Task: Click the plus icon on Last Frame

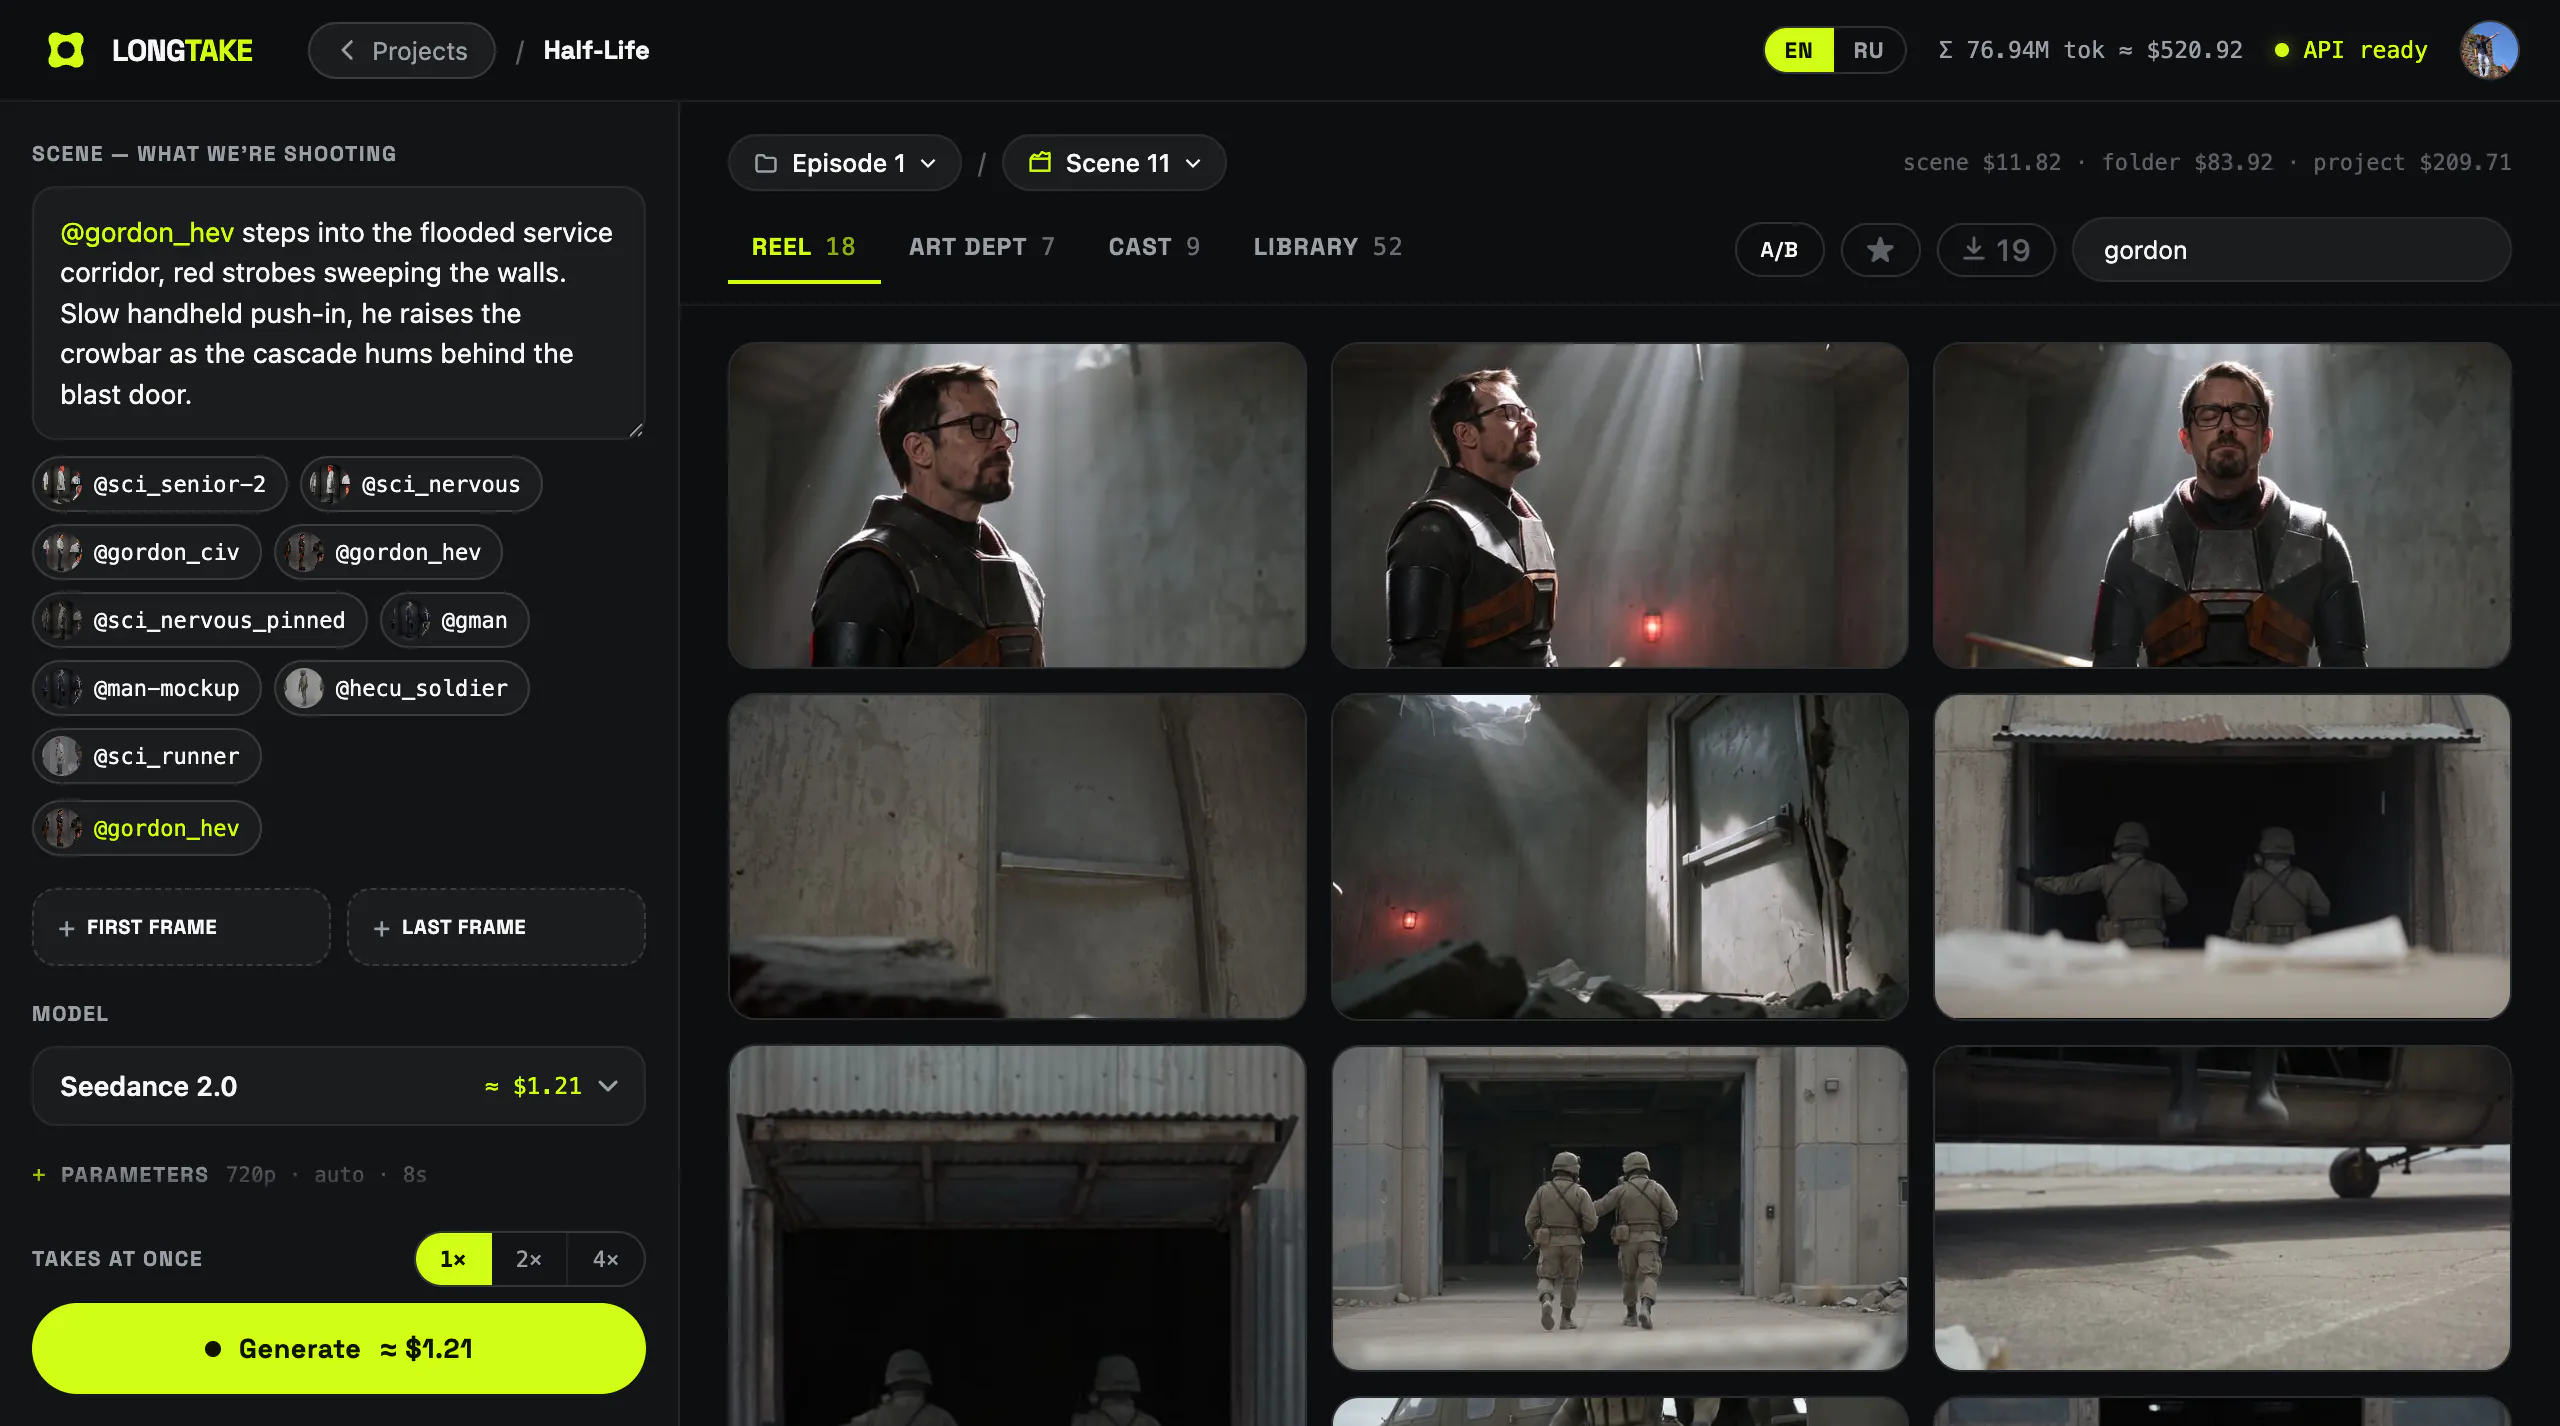Action: (x=381, y=928)
